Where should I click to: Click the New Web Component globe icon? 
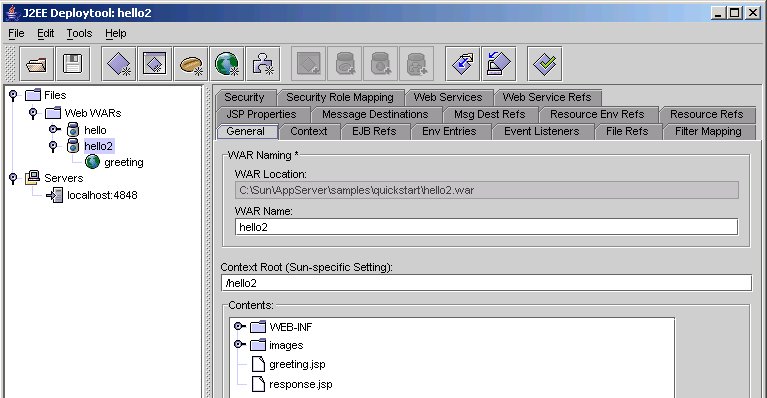226,64
